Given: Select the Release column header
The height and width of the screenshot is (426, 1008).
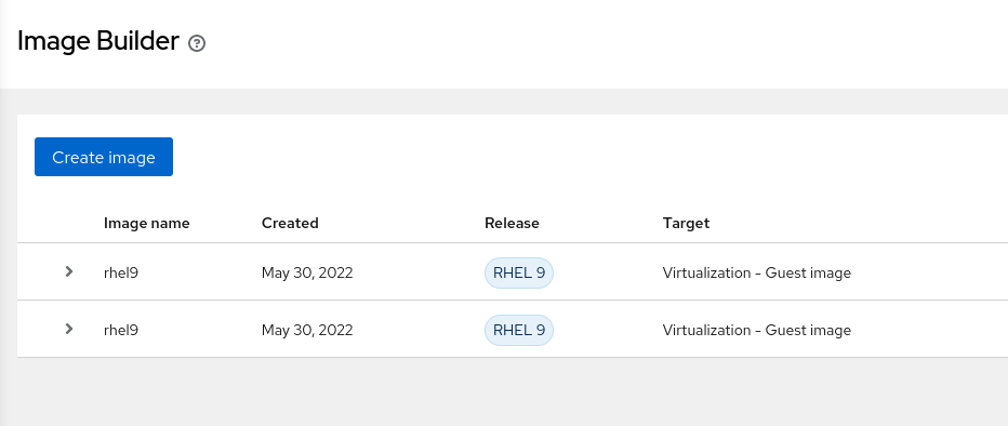Looking at the screenshot, I should coord(512,223).
